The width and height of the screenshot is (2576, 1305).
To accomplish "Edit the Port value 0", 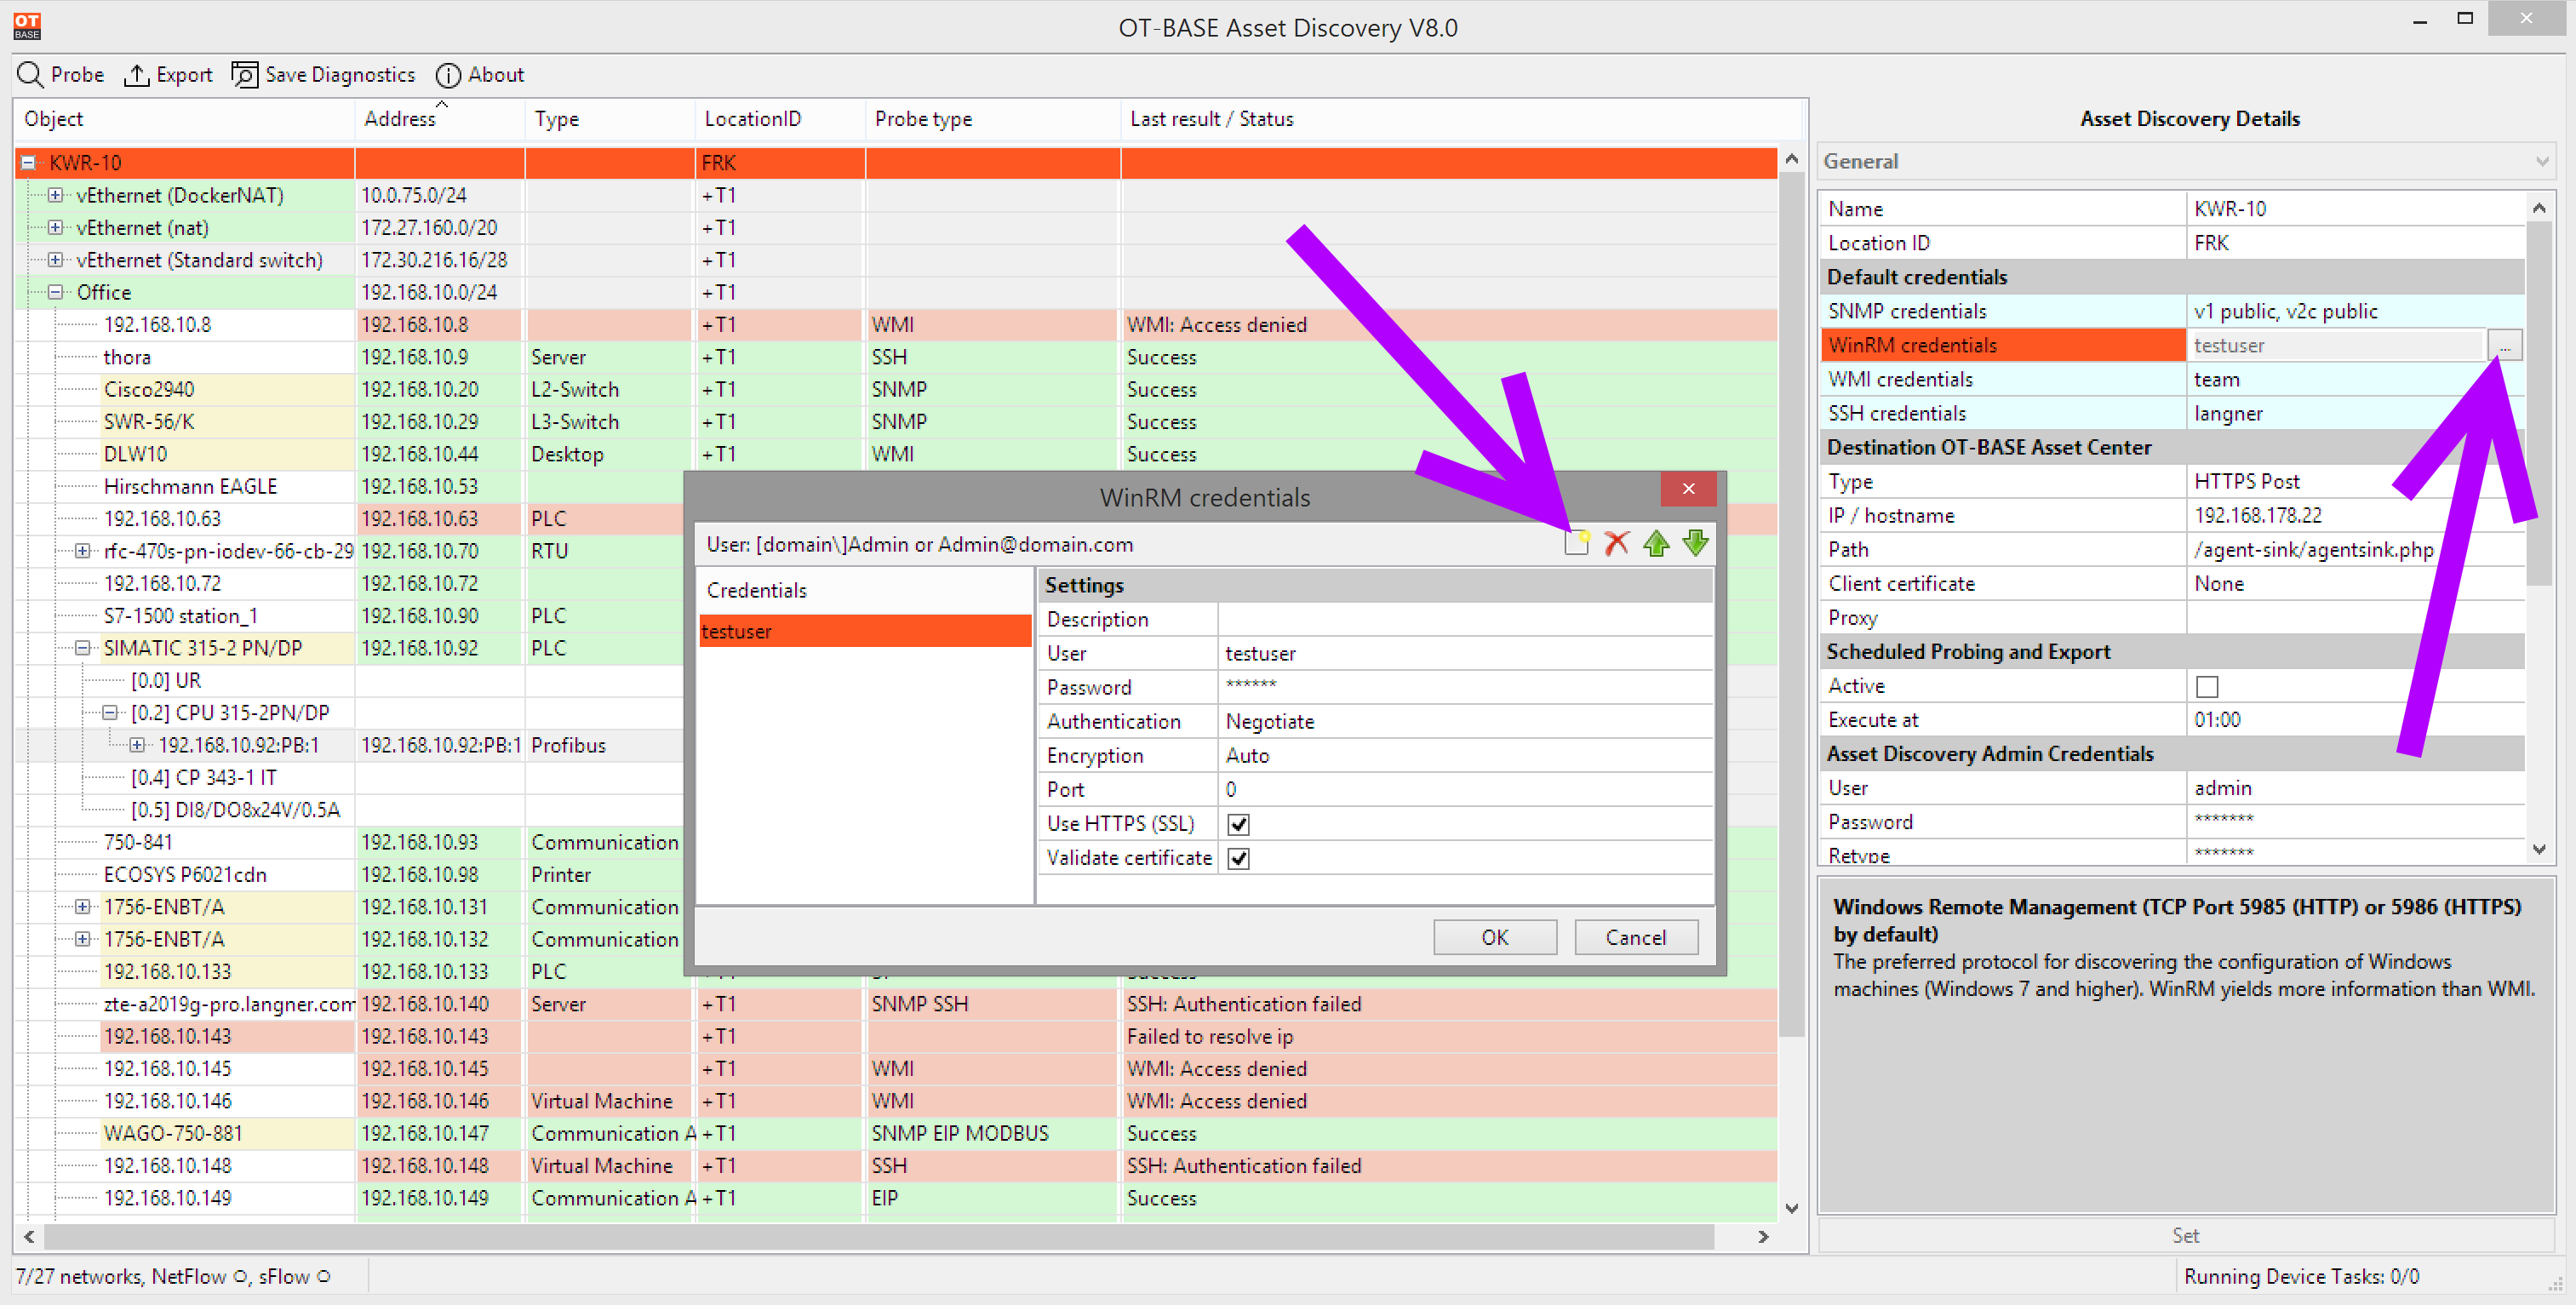I will 1466,789.
